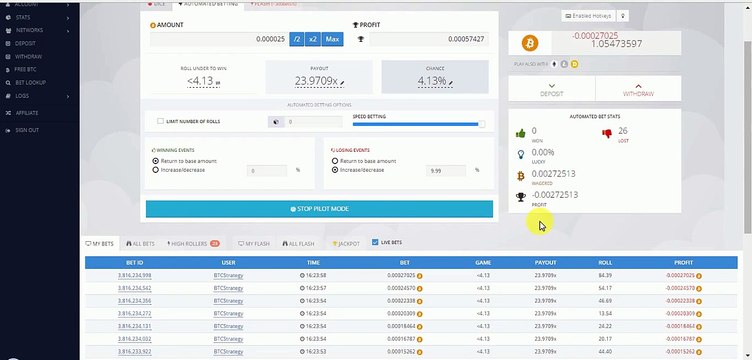The width and height of the screenshot is (752, 360).
Task: Double the bet amount with x2
Action: tap(313, 39)
